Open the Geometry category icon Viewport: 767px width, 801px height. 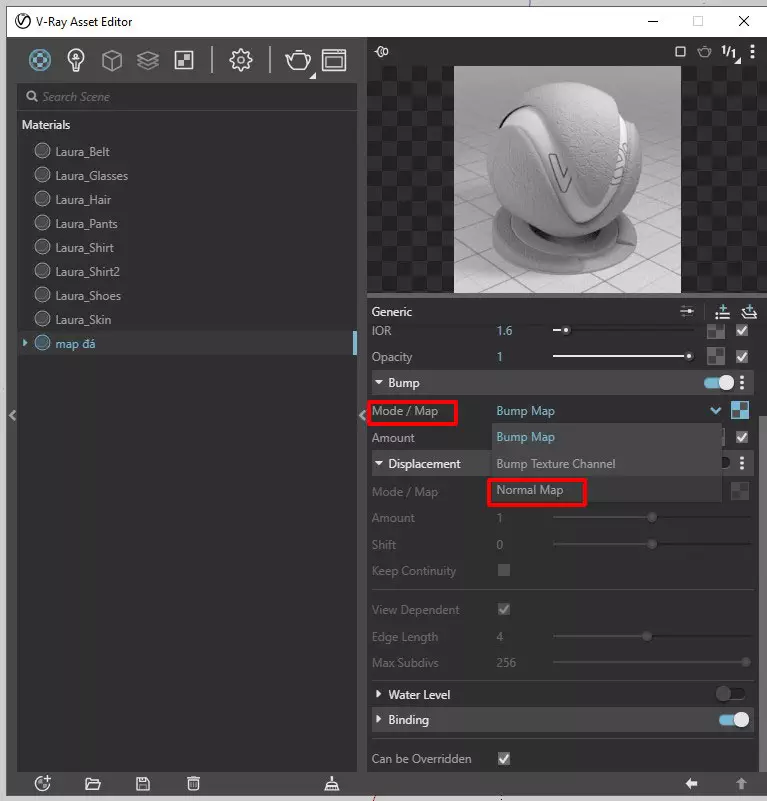(x=112, y=61)
